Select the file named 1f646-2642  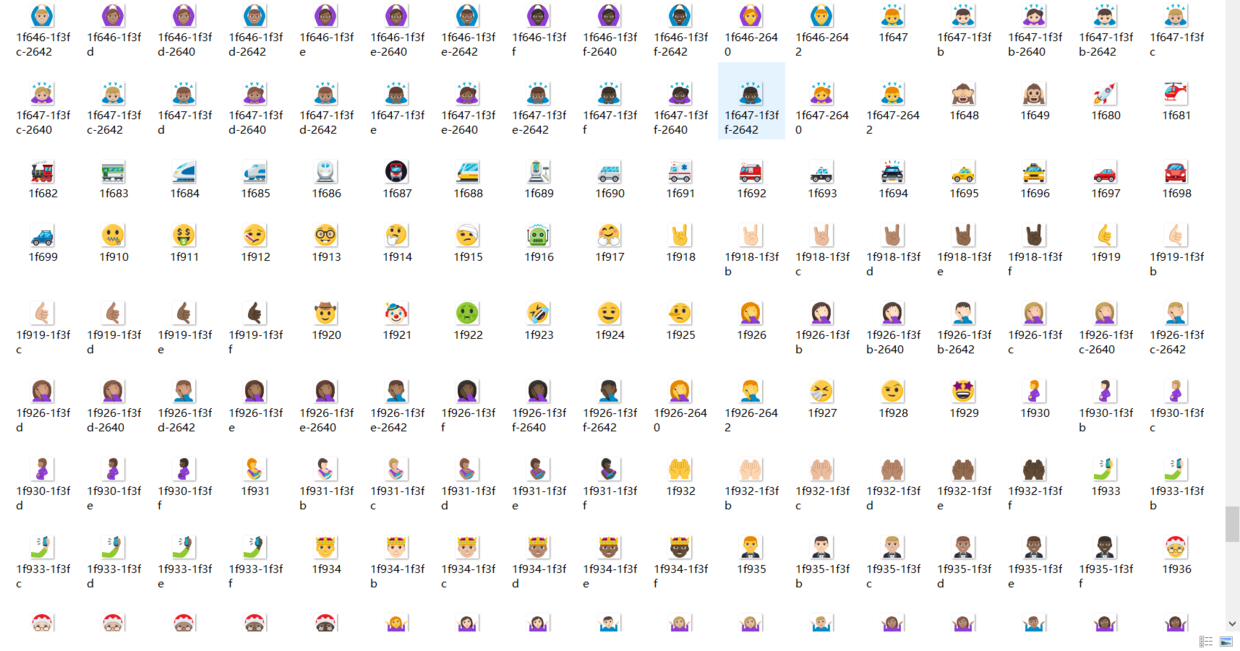822,31
